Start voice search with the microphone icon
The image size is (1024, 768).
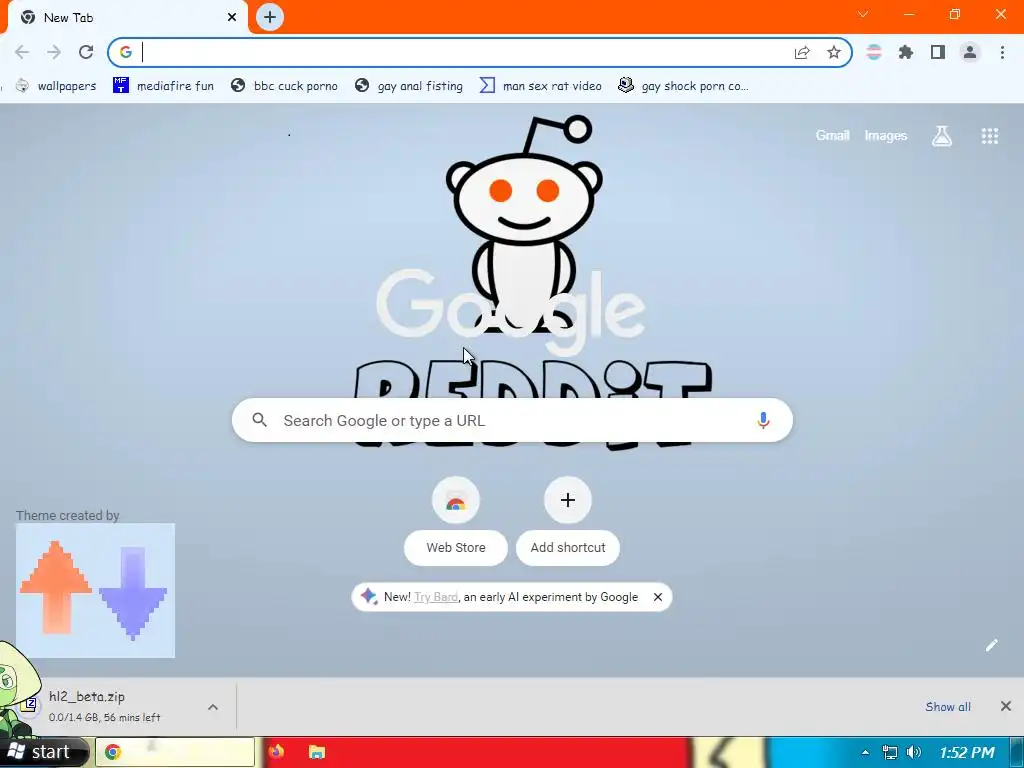point(763,421)
